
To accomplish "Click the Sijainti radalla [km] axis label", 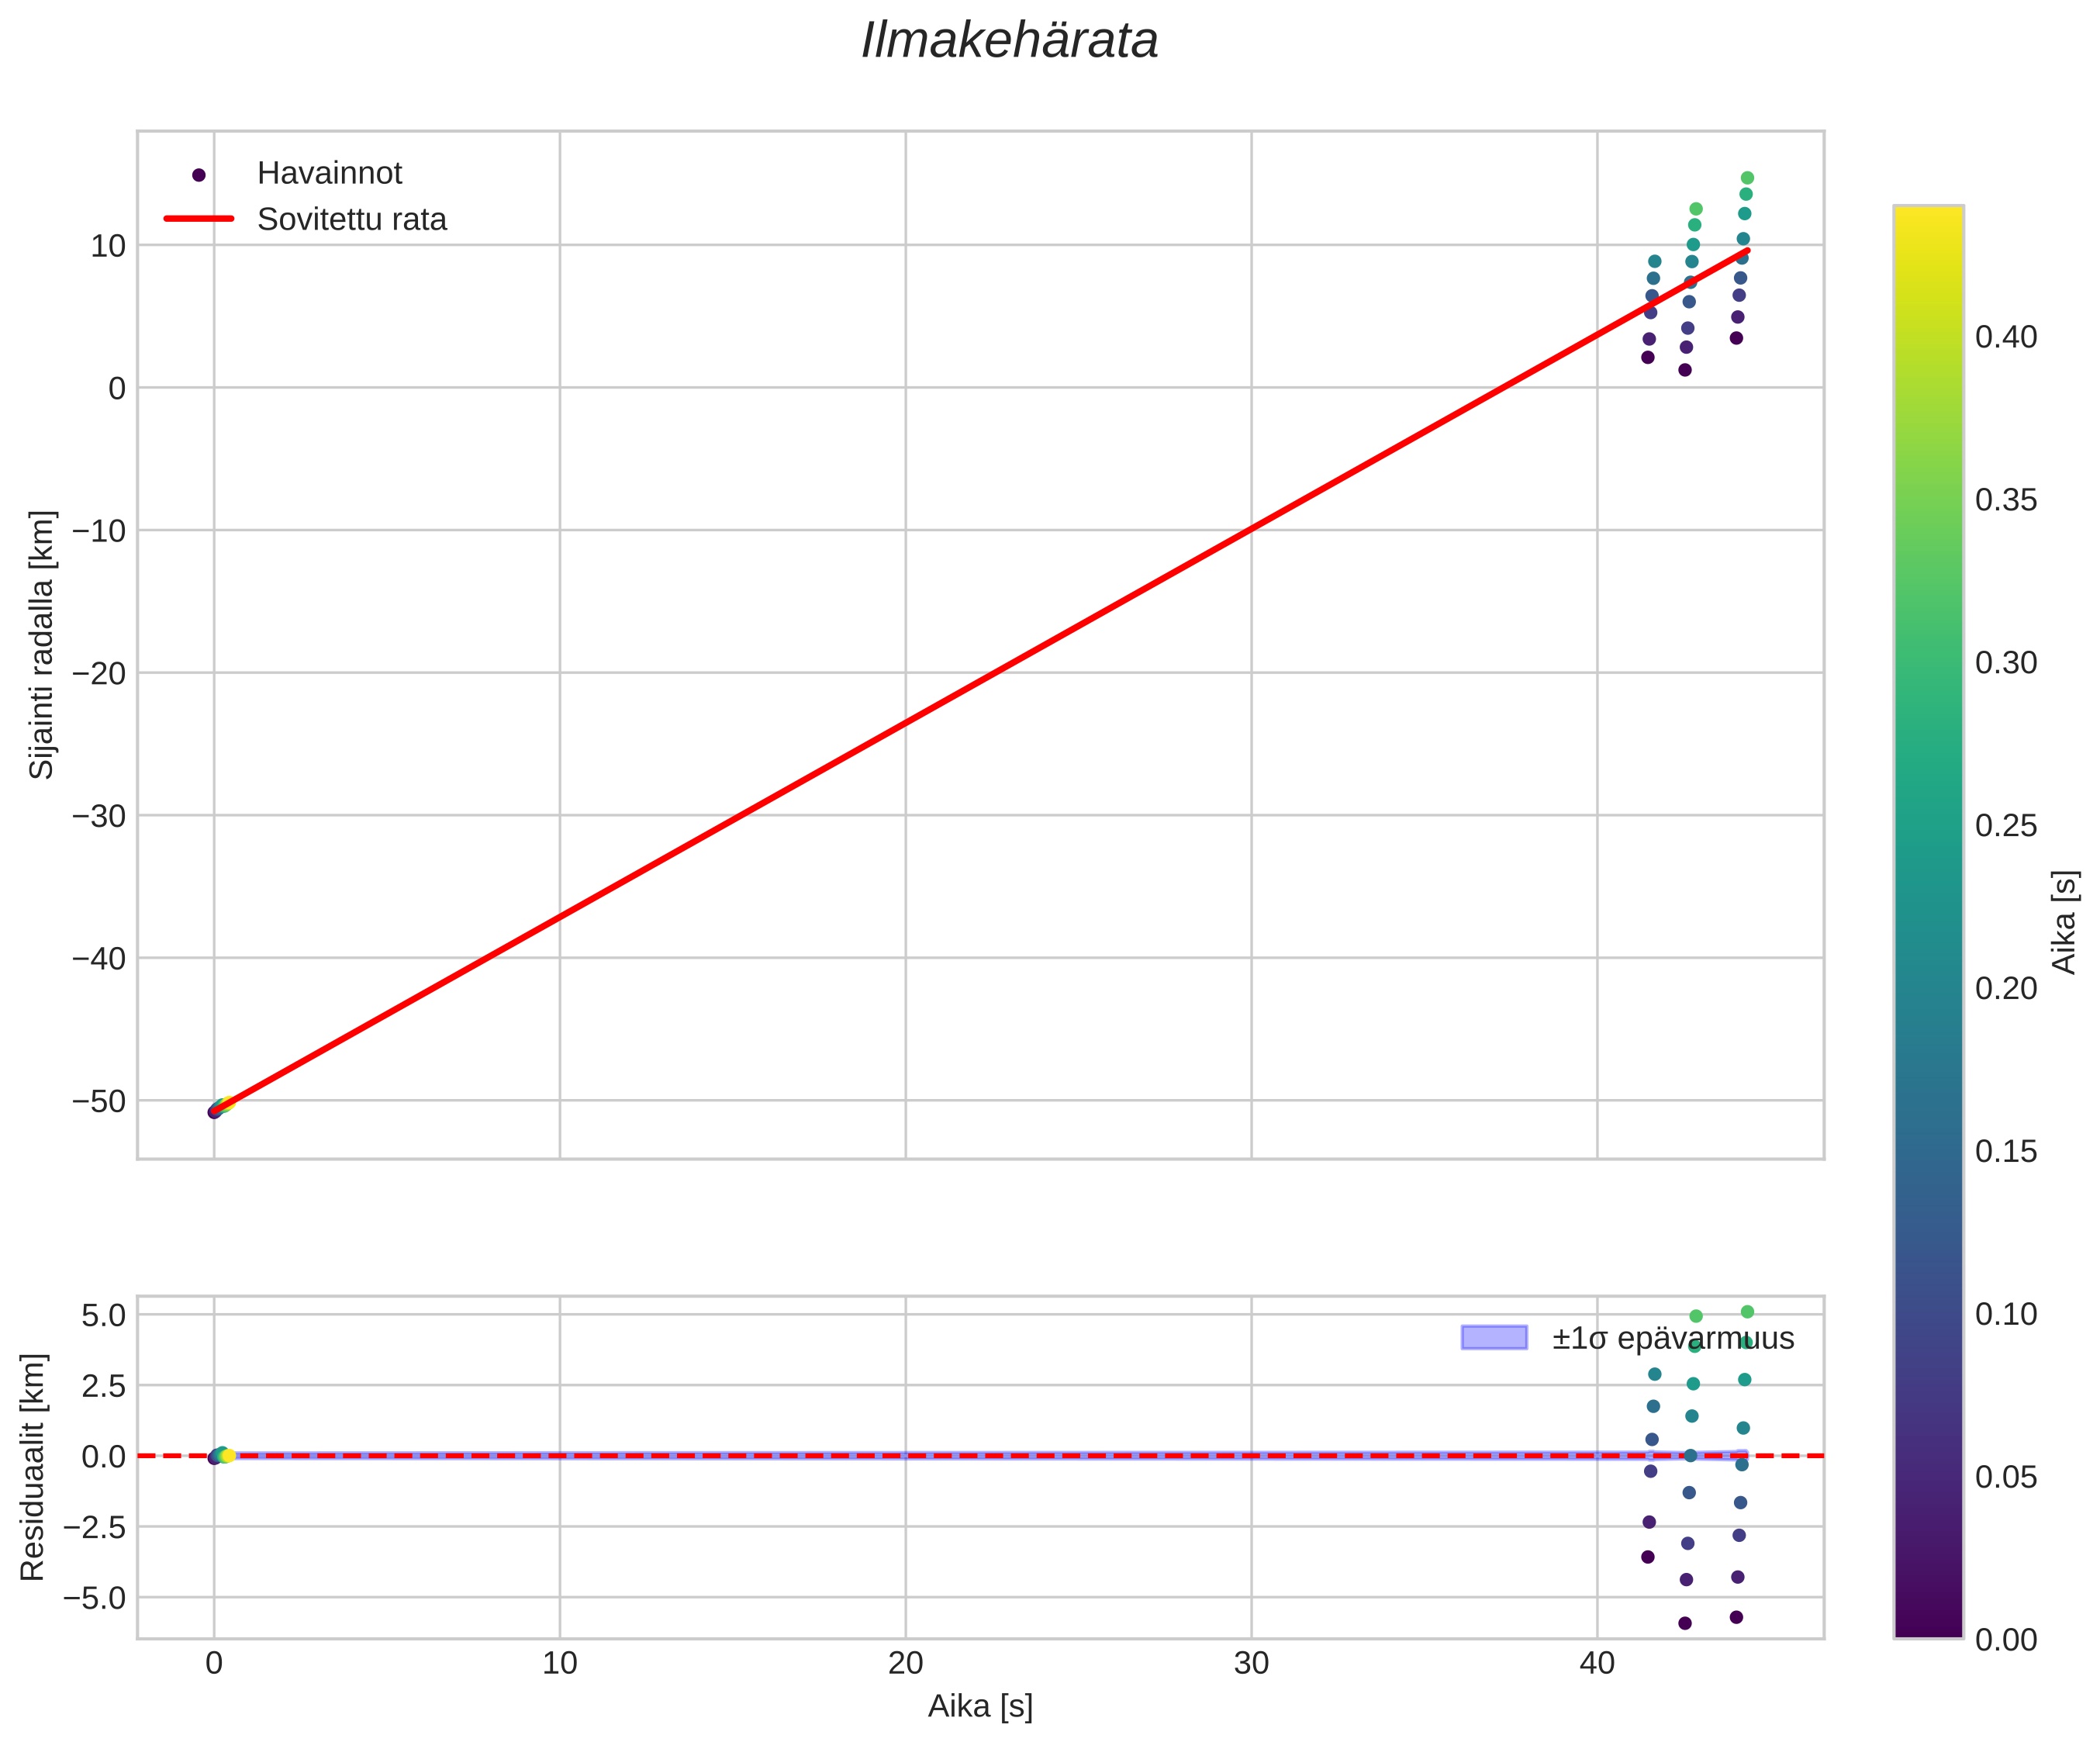I will pyautogui.click(x=42, y=645).
